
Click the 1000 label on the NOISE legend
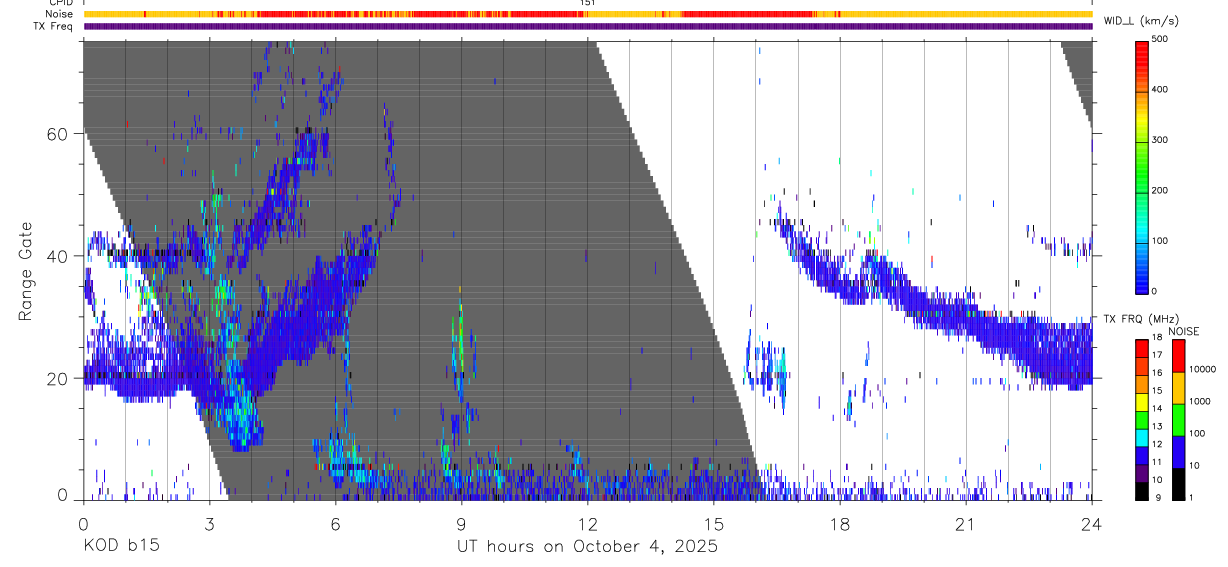(x=1201, y=401)
